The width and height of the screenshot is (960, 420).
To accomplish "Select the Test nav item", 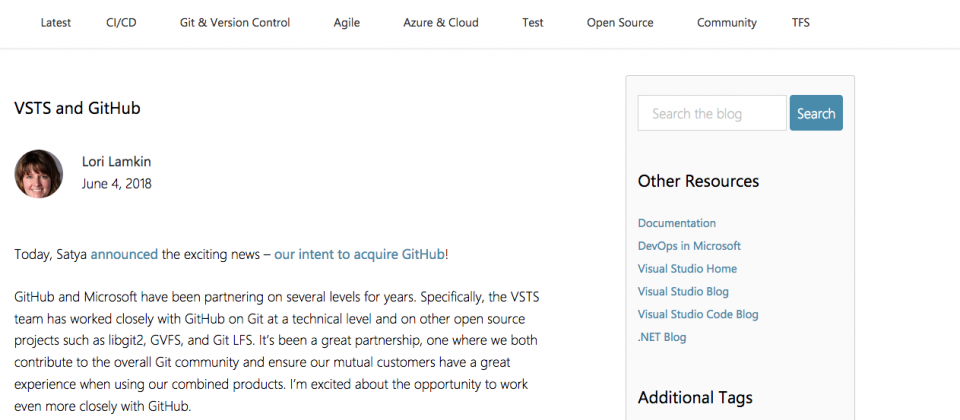I will 533,23.
